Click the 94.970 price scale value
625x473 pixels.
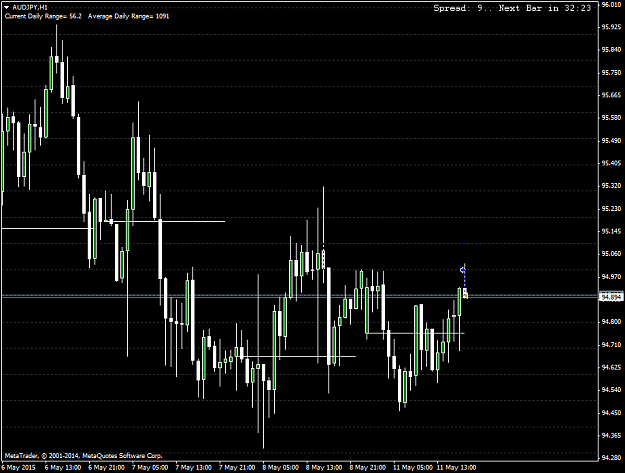point(611,276)
